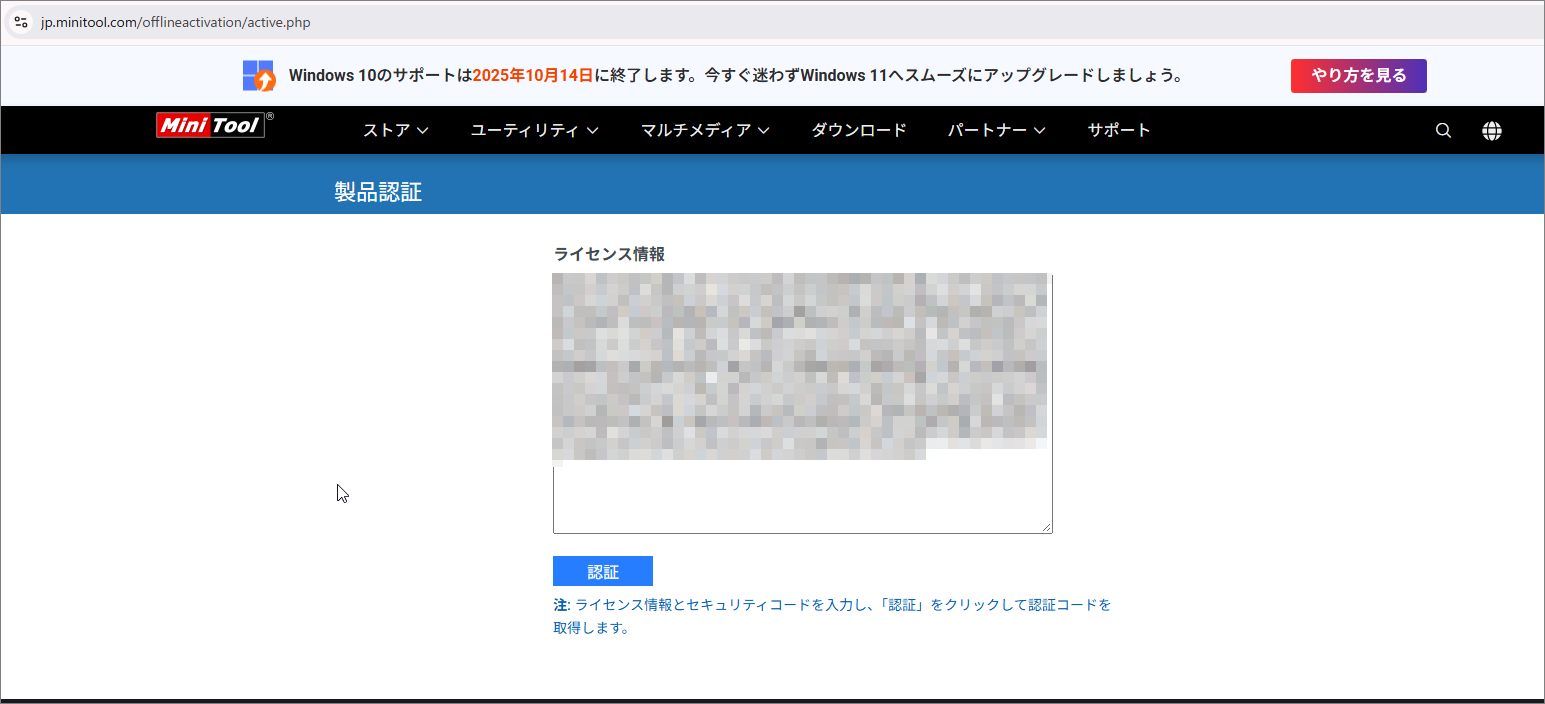Click the search magnifier icon
This screenshot has height=704, width=1545.
click(1443, 130)
